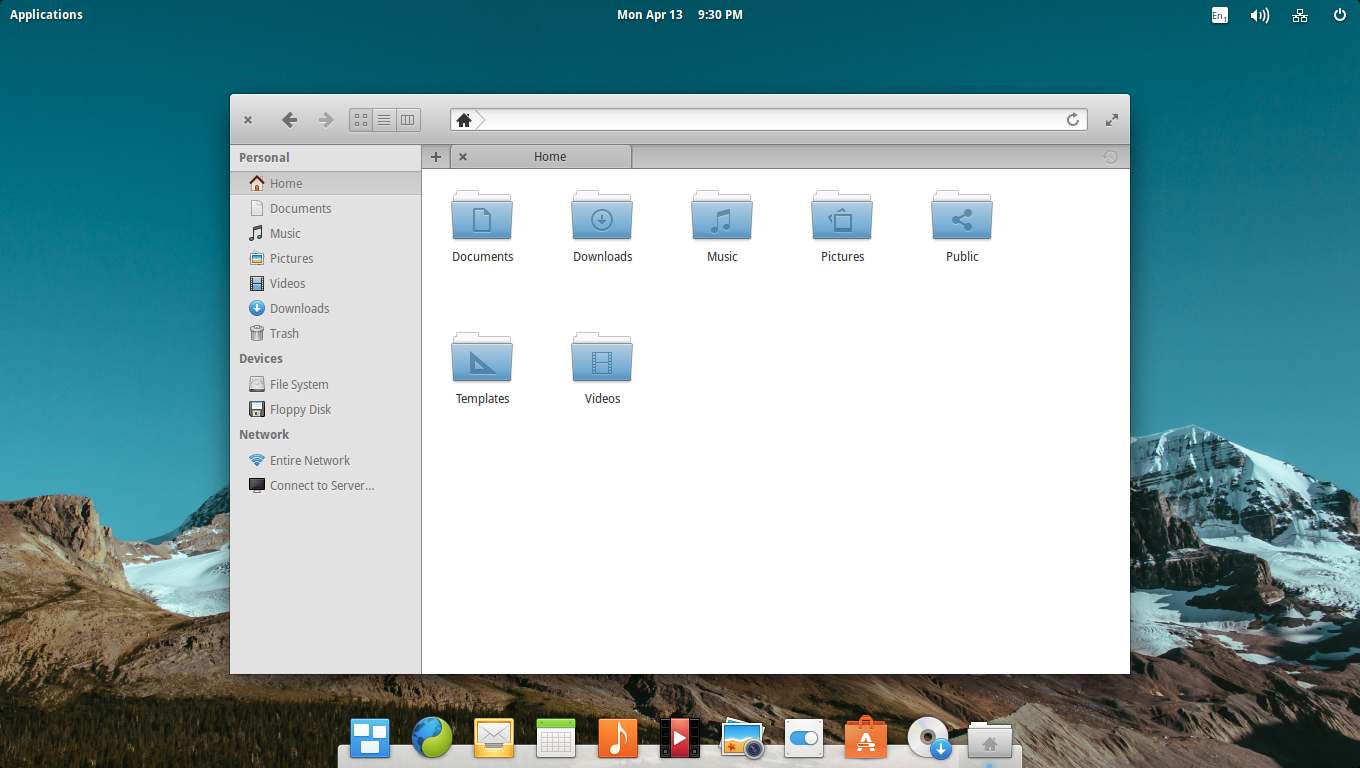Image resolution: width=1360 pixels, height=768 pixels.
Task: Click the home icon in path bar
Action: pyautogui.click(x=464, y=120)
